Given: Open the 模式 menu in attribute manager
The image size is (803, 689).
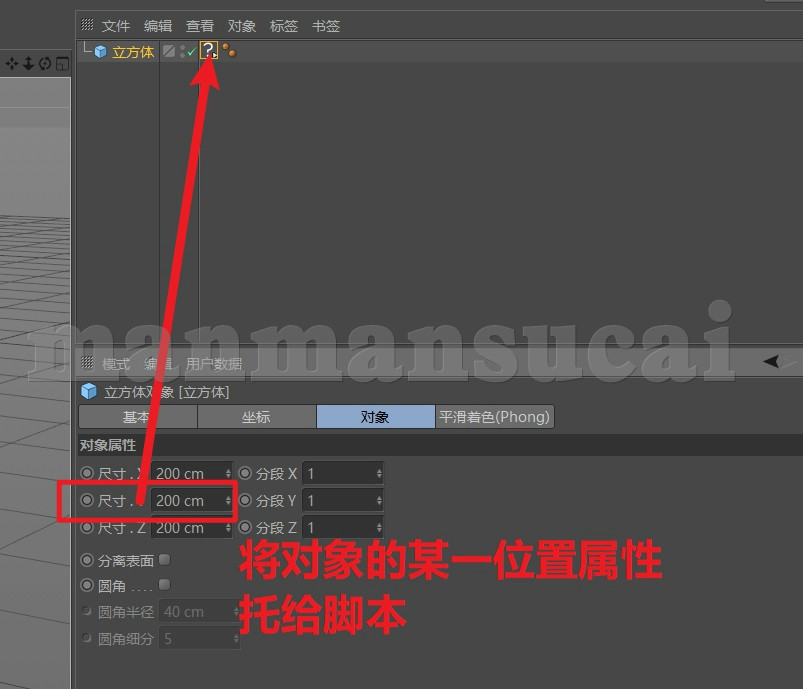Looking at the screenshot, I should 116,364.
